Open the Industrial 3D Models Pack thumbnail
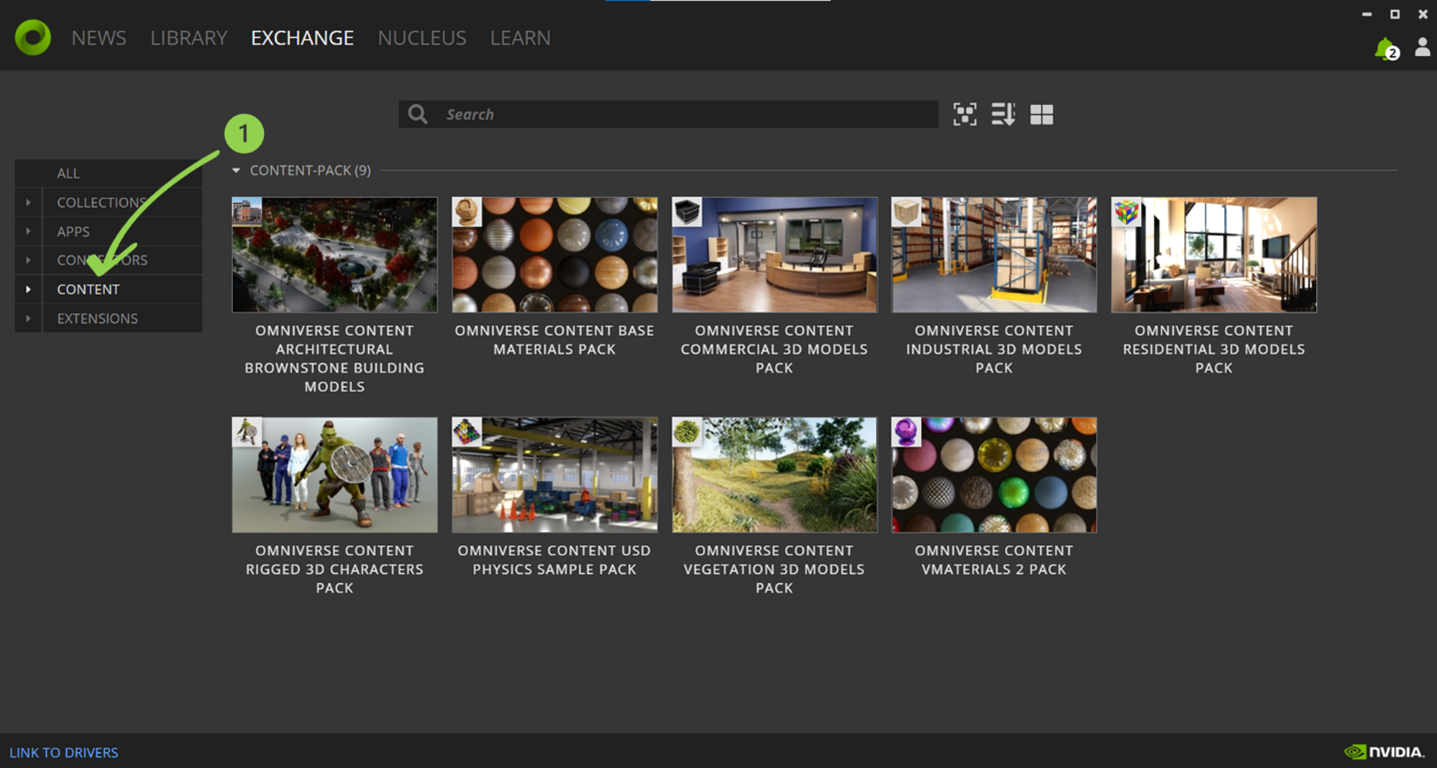This screenshot has height=768, width=1437. 995,255
